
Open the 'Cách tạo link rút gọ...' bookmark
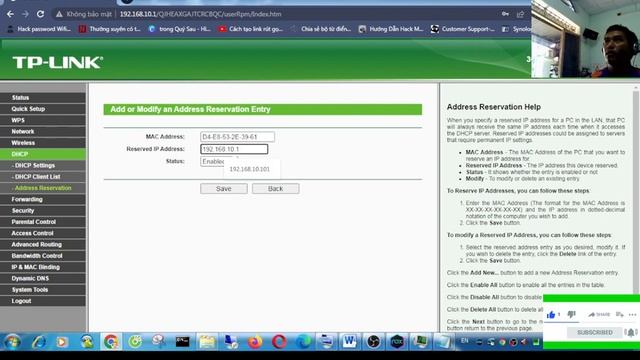(x=251, y=29)
